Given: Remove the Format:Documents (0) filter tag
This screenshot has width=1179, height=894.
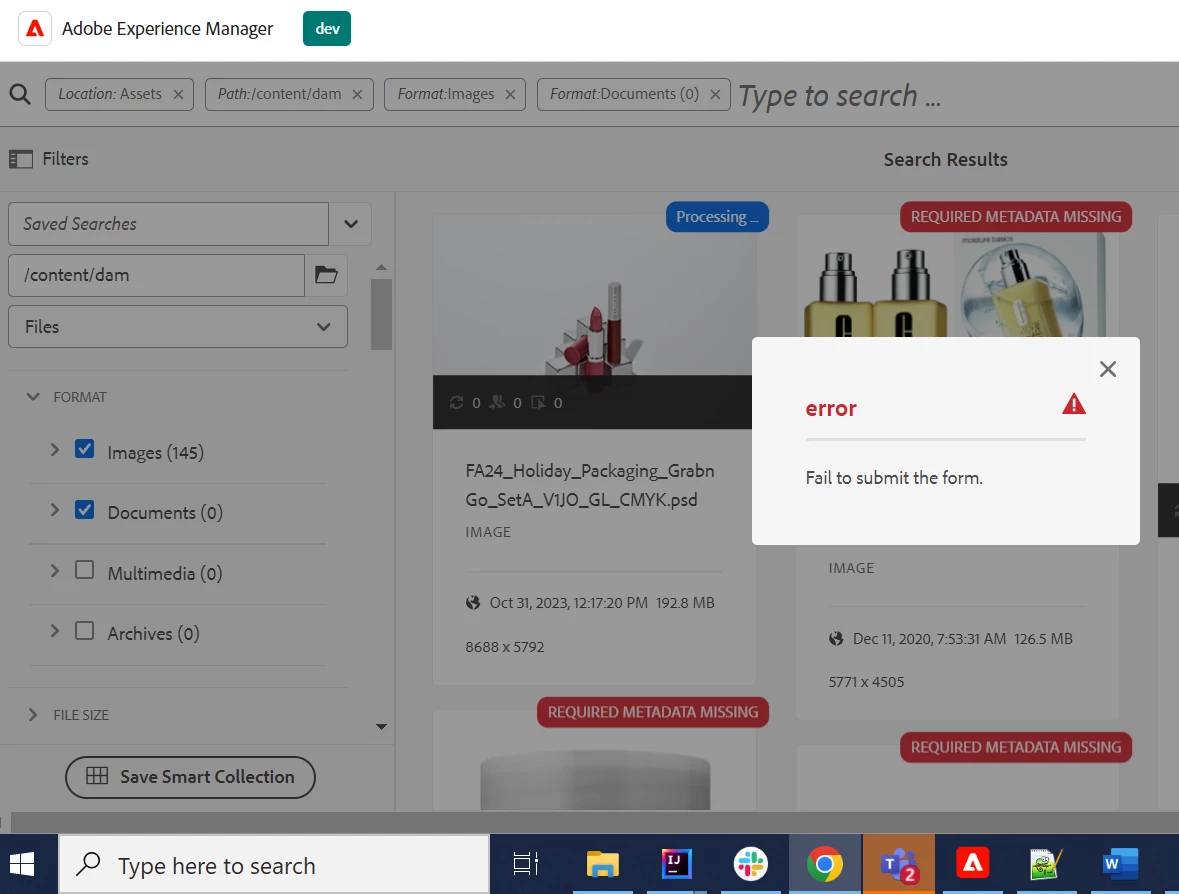Looking at the screenshot, I should click(715, 95).
